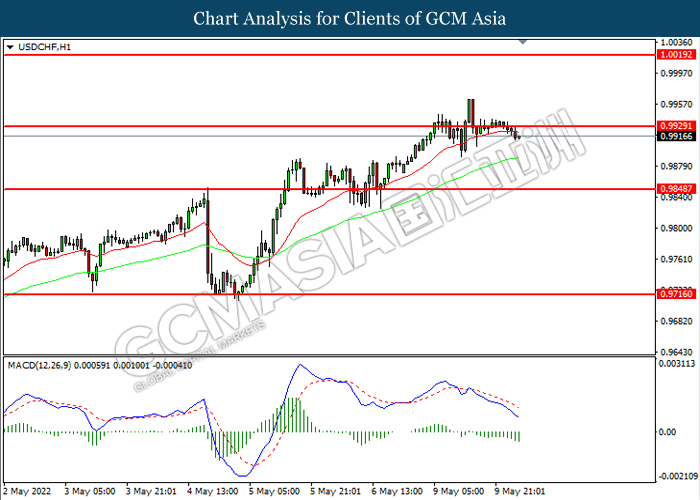700x500 pixels.
Task: Select the 0.99291 red price label
Action: (676, 126)
